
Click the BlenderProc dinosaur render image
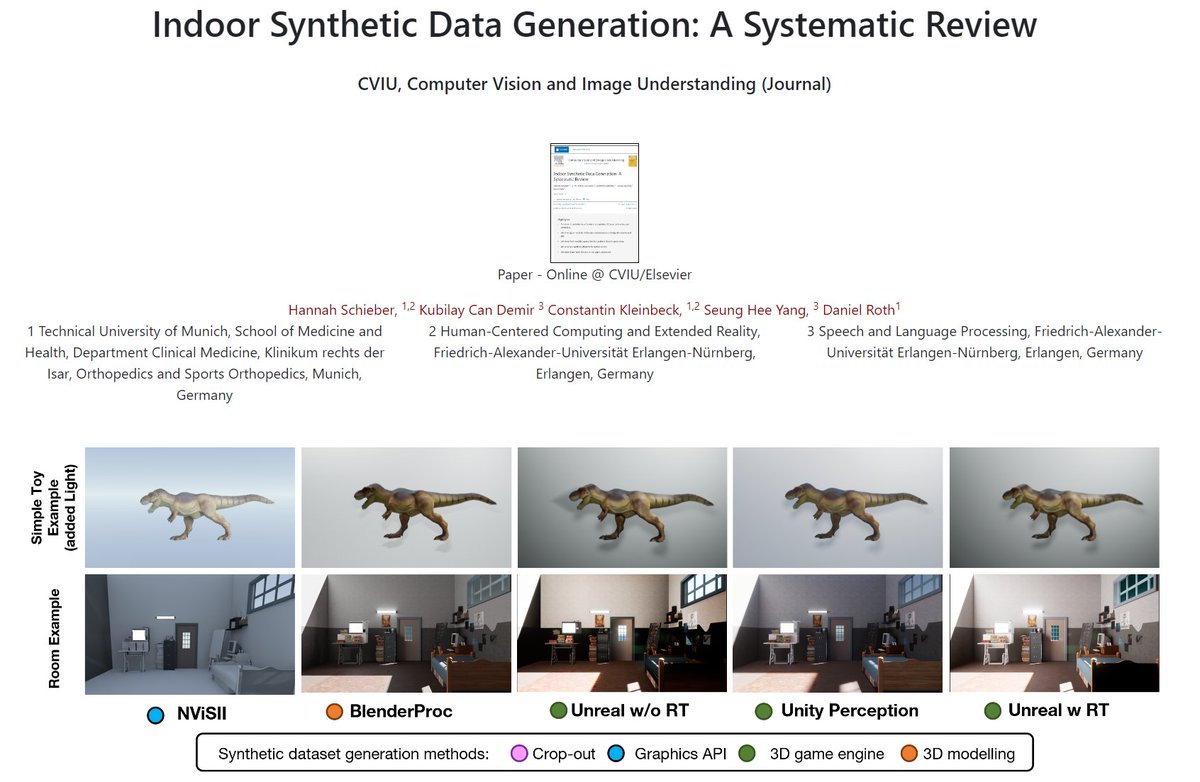tap(406, 508)
